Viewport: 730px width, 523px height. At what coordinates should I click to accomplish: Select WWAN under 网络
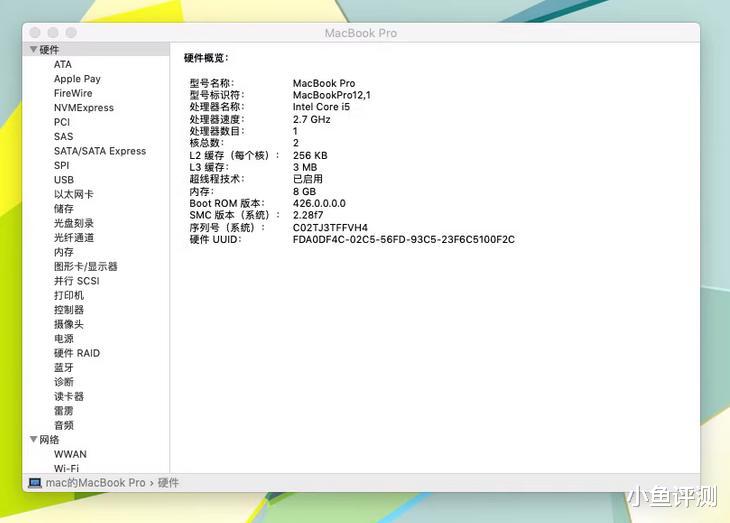70,454
